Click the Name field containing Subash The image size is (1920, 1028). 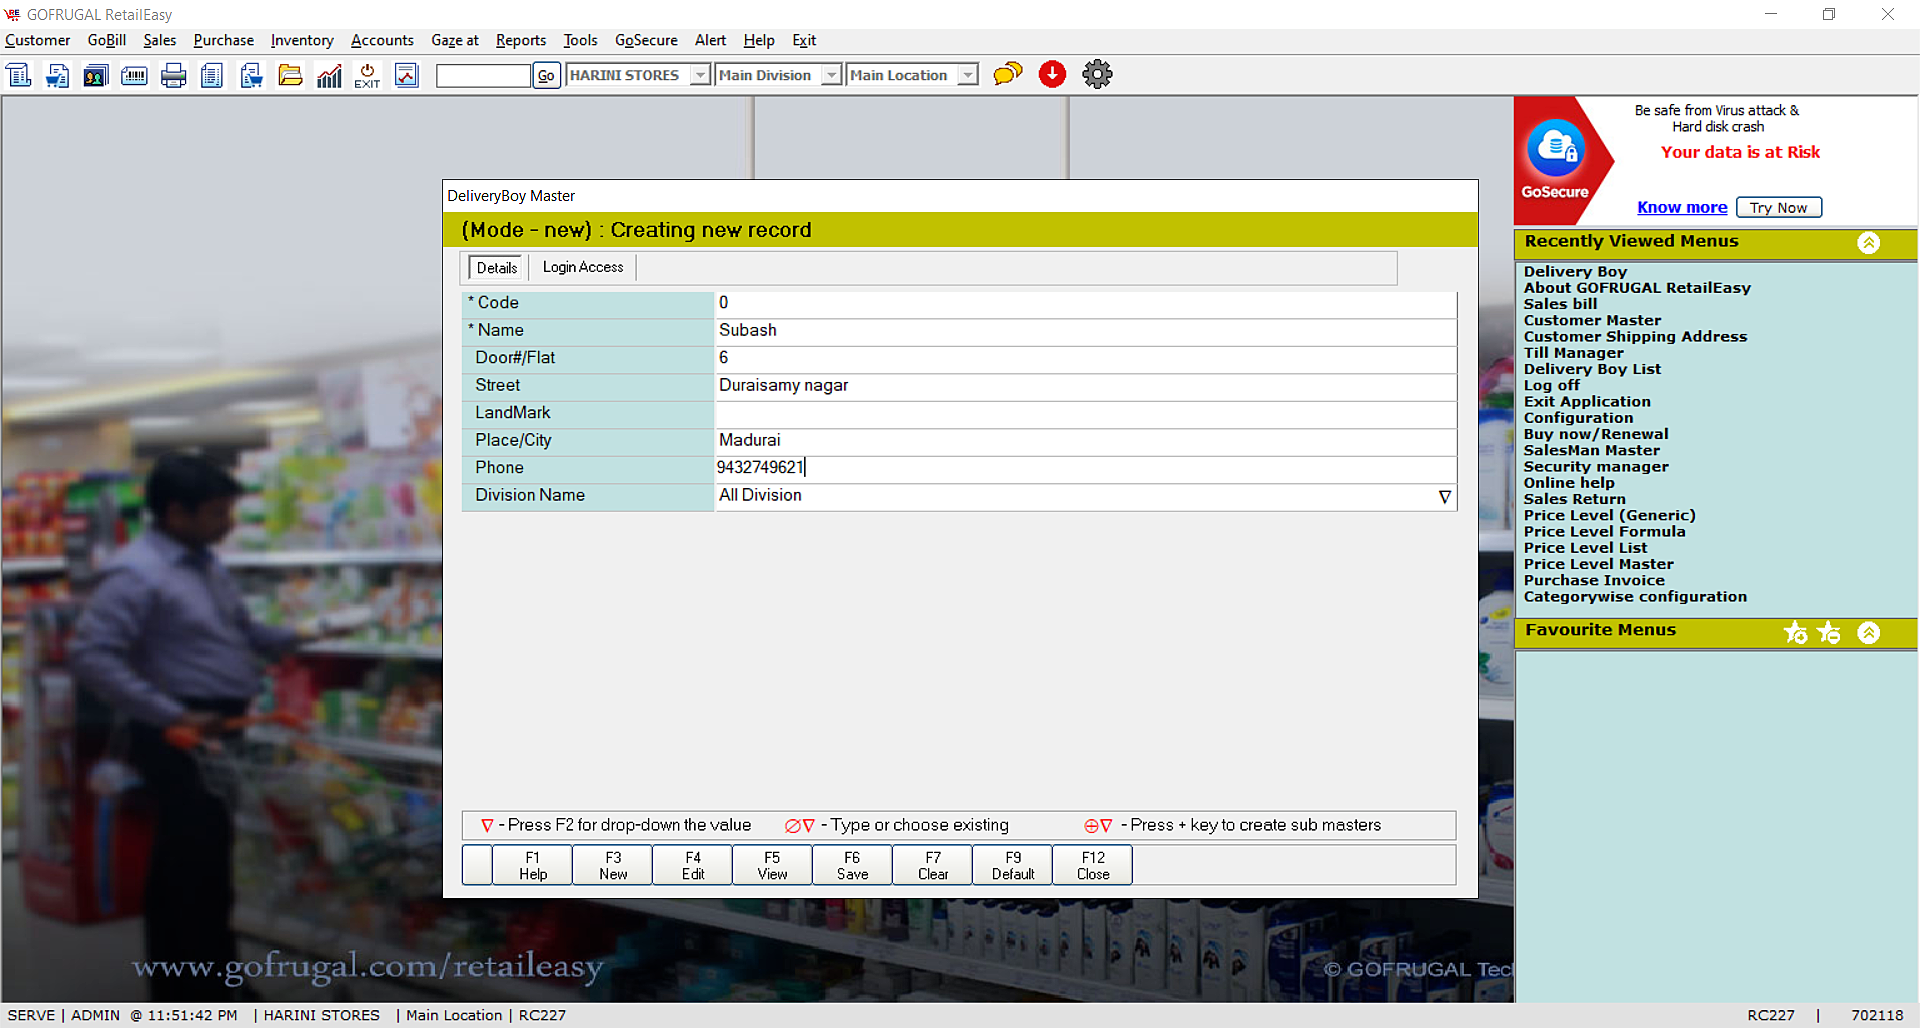point(1085,331)
